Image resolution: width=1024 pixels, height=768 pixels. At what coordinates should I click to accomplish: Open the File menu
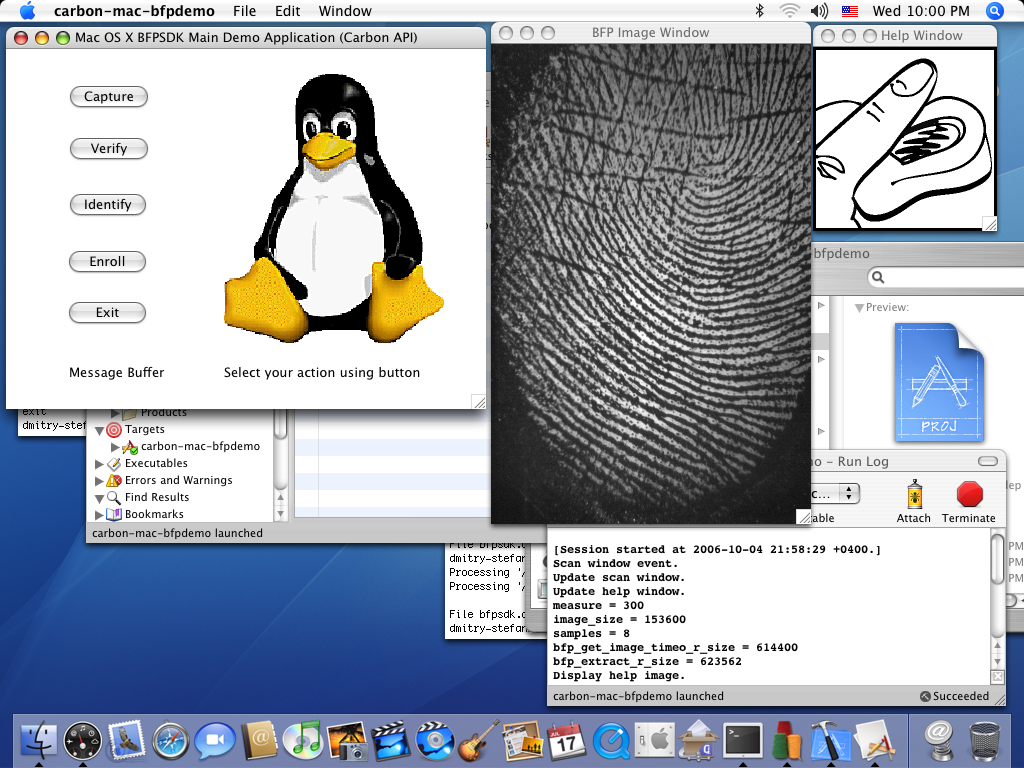pyautogui.click(x=244, y=11)
